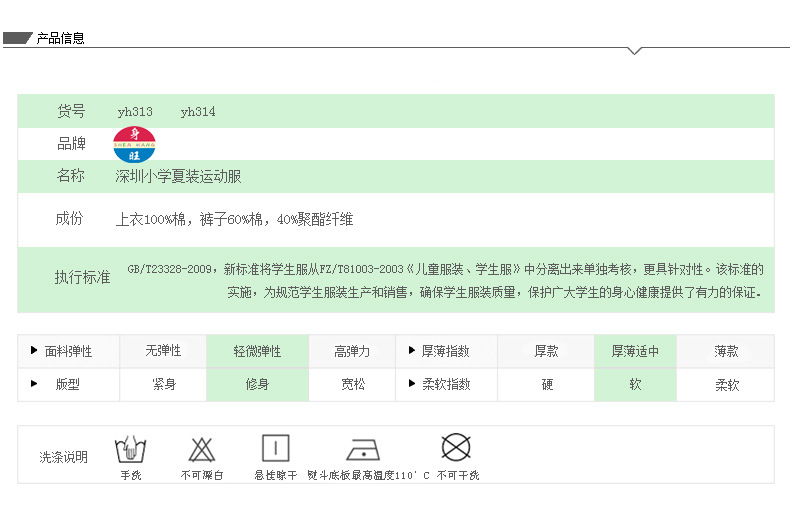Viewport: 790px width, 513px height.
Task: Select the 轻微弹性 elasticity option
Action: point(257,352)
